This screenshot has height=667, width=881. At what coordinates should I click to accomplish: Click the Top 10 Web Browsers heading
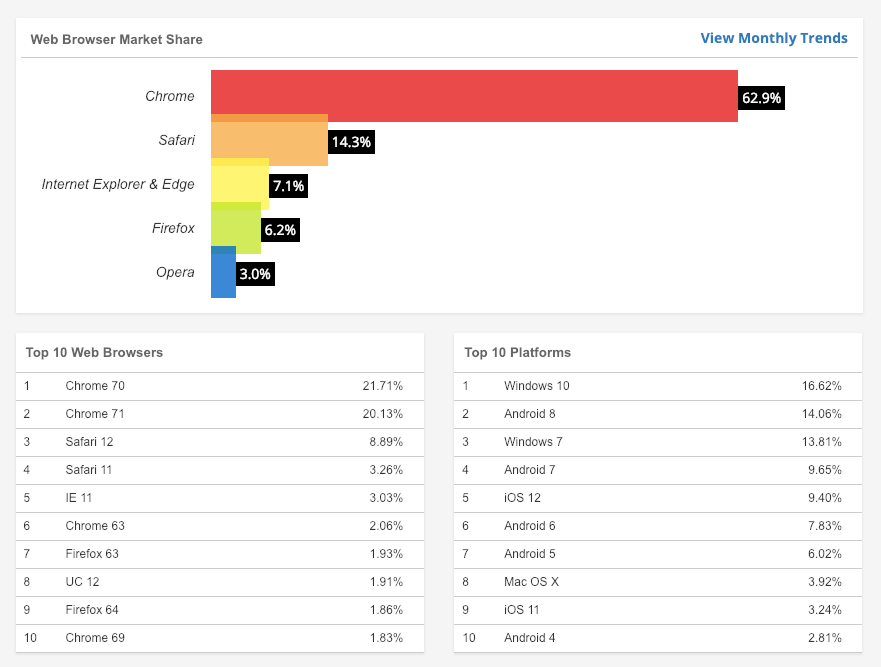(x=94, y=352)
